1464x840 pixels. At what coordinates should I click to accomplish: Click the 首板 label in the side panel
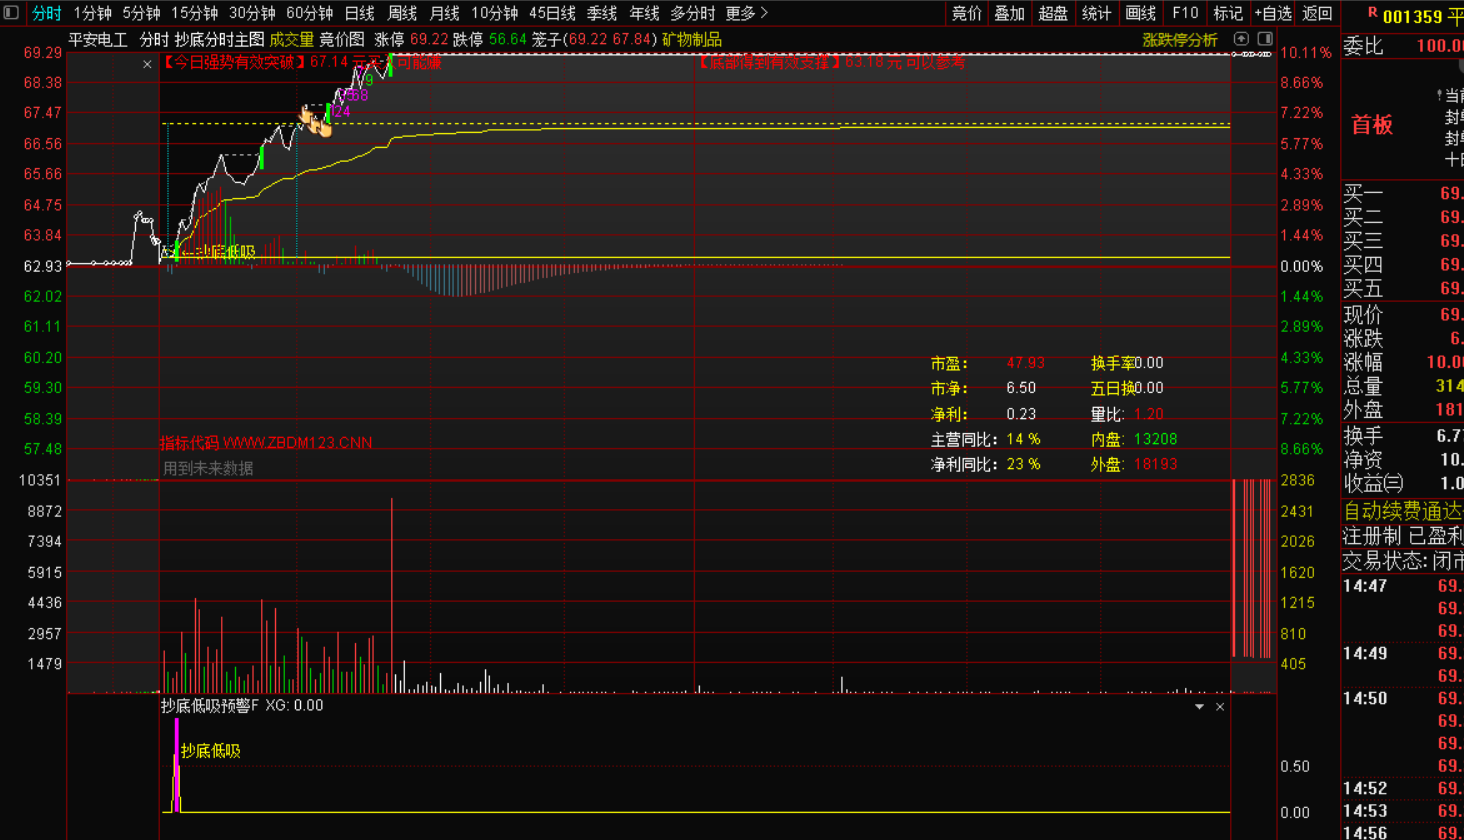[x=1372, y=125]
